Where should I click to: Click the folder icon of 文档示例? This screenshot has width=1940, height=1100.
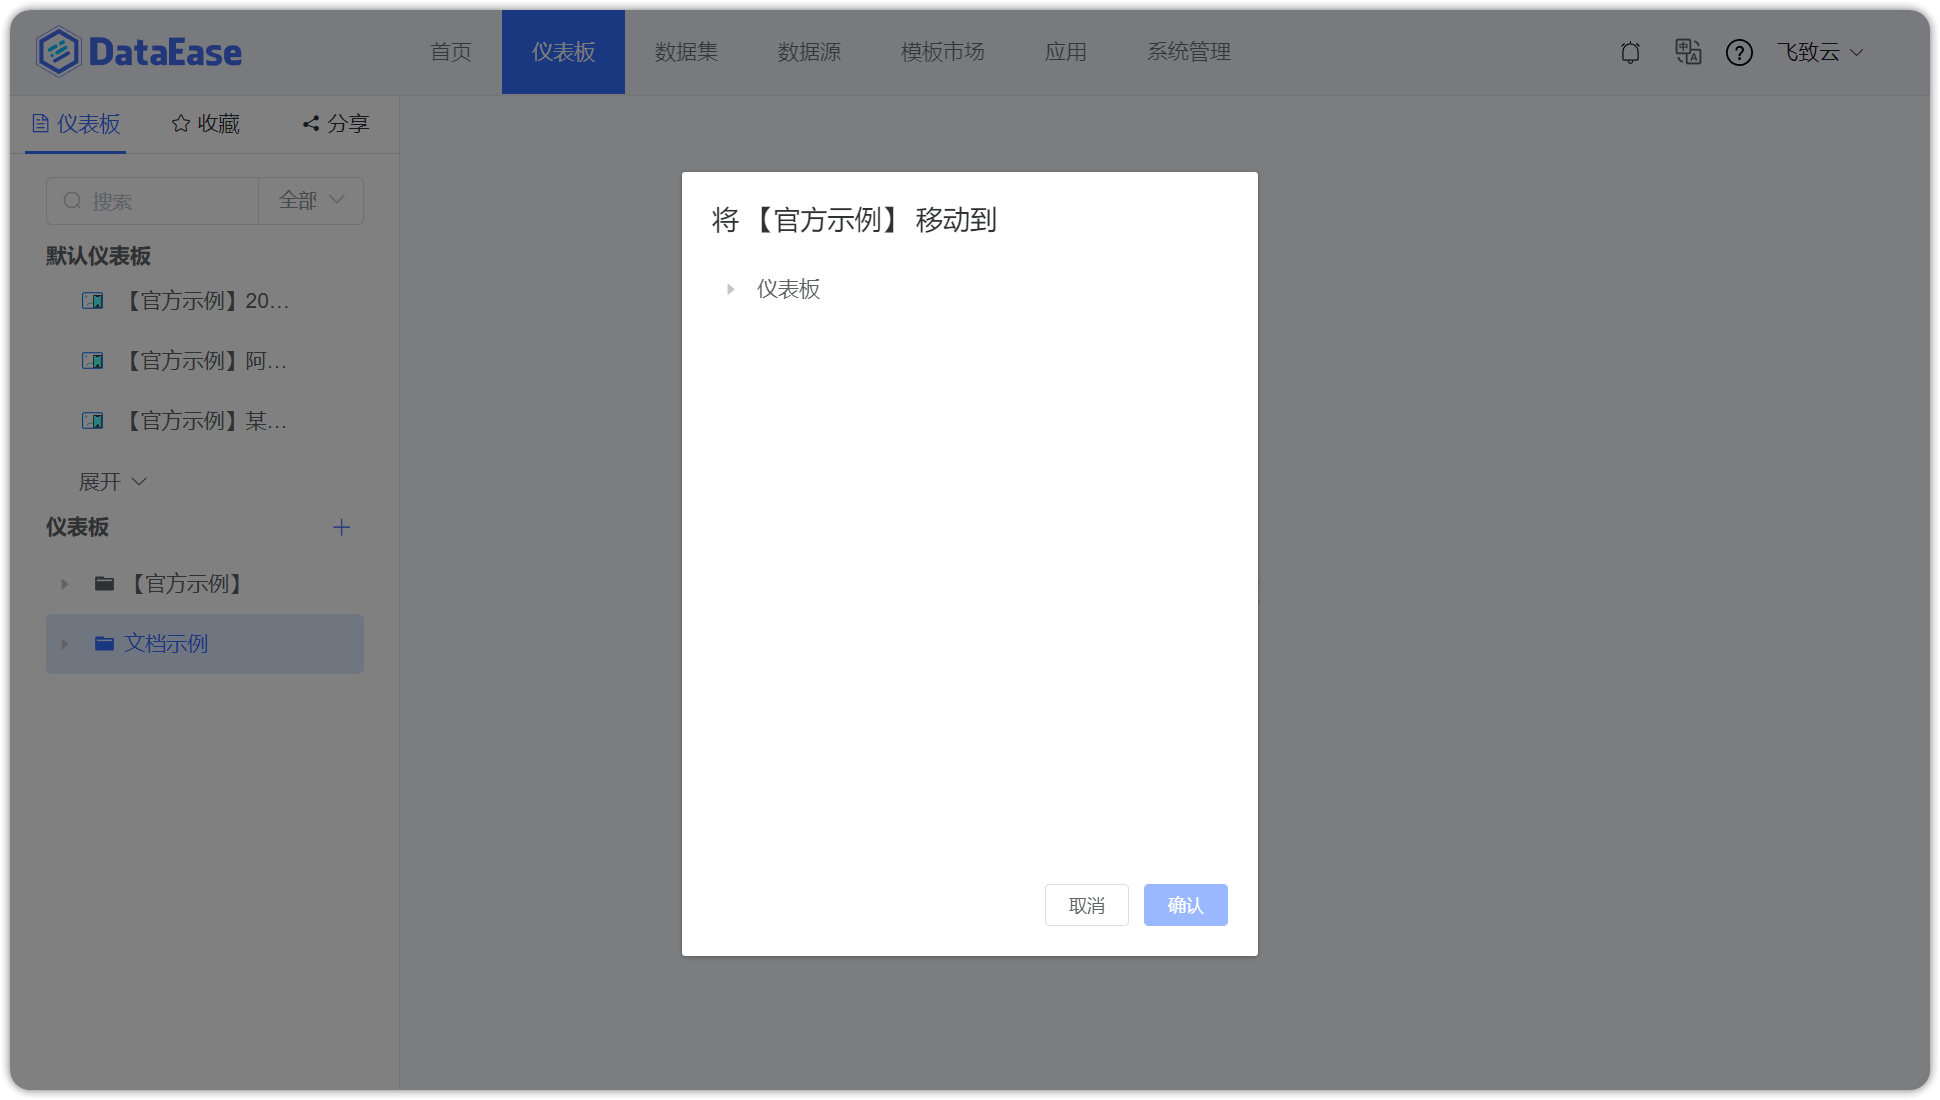(104, 644)
